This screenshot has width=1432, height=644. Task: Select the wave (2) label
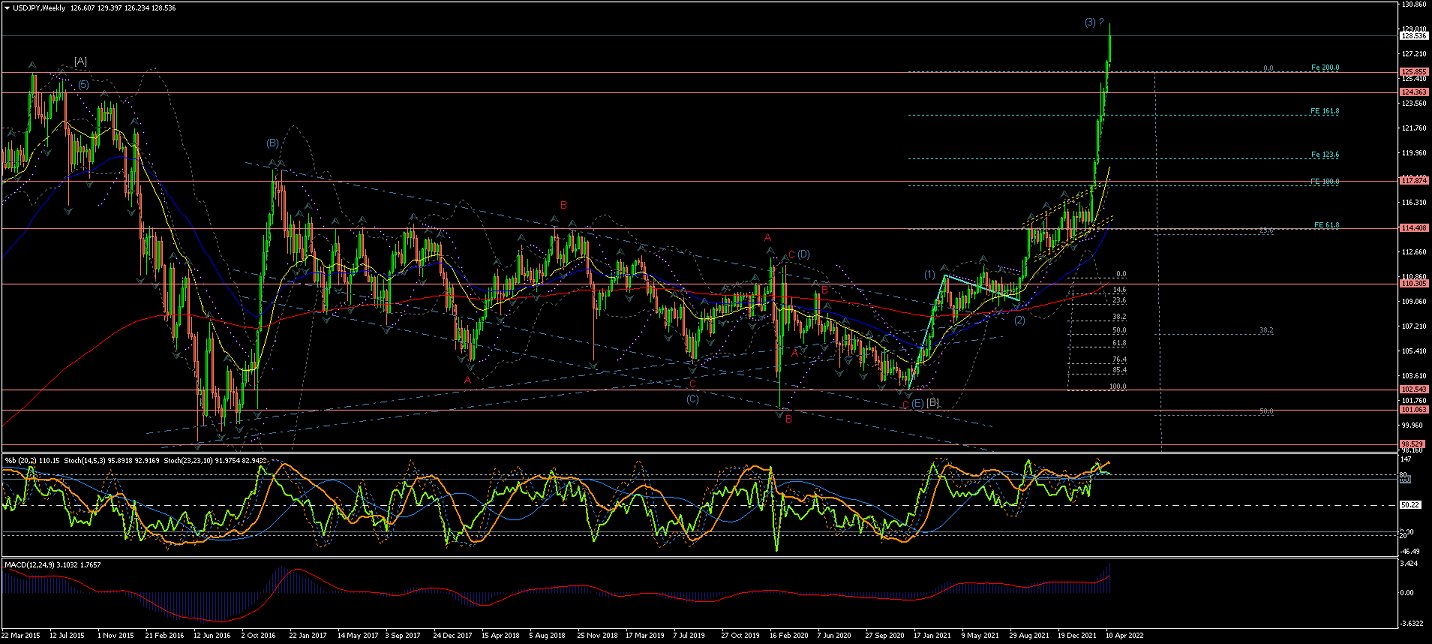[1019, 320]
